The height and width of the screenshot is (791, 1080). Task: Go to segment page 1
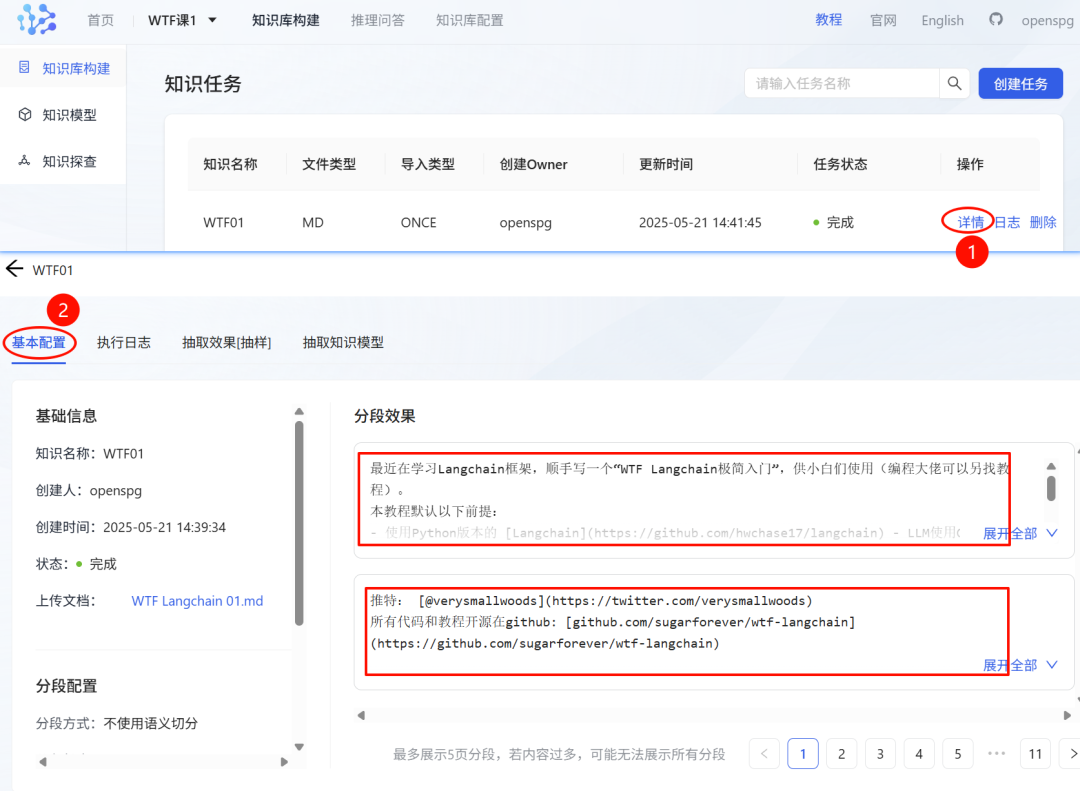click(802, 754)
